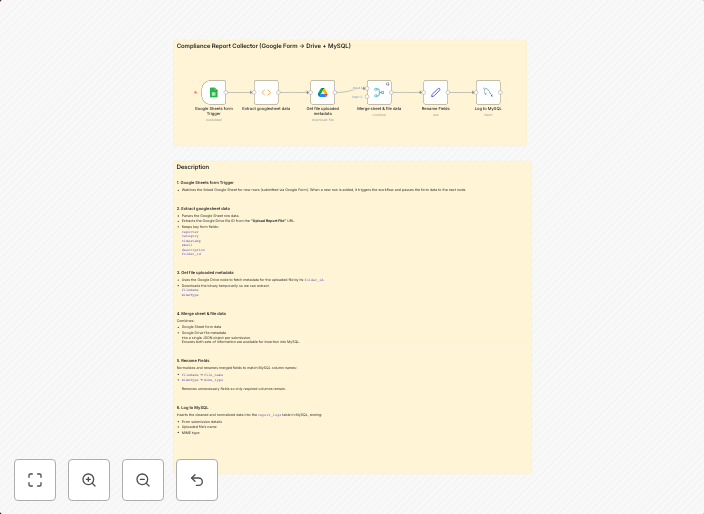
Task: Click the sticky note title Compliance Report Collector
Action: click(264, 46)
